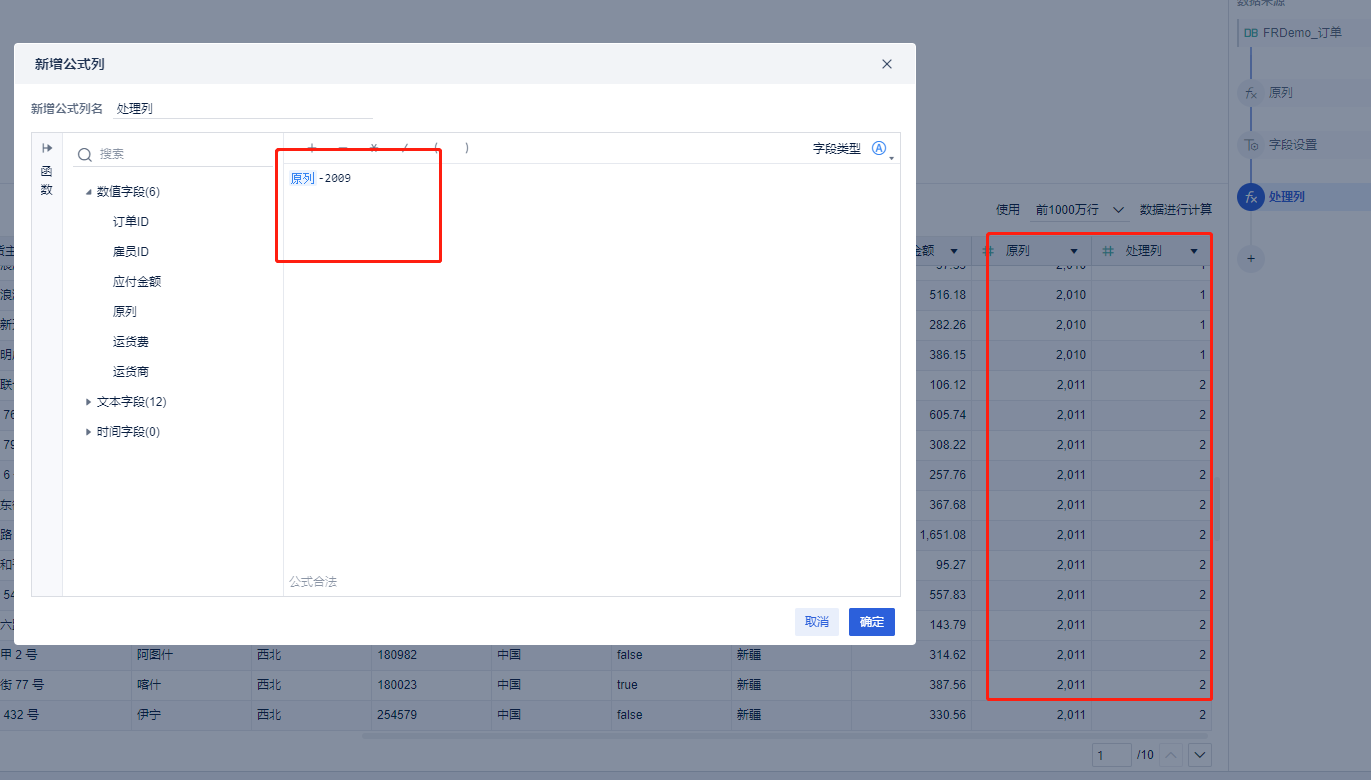Insert the closing parenthesis

tap(467, 148)
